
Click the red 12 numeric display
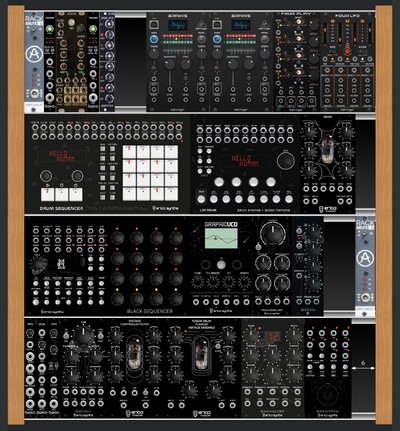pos(273,336)
